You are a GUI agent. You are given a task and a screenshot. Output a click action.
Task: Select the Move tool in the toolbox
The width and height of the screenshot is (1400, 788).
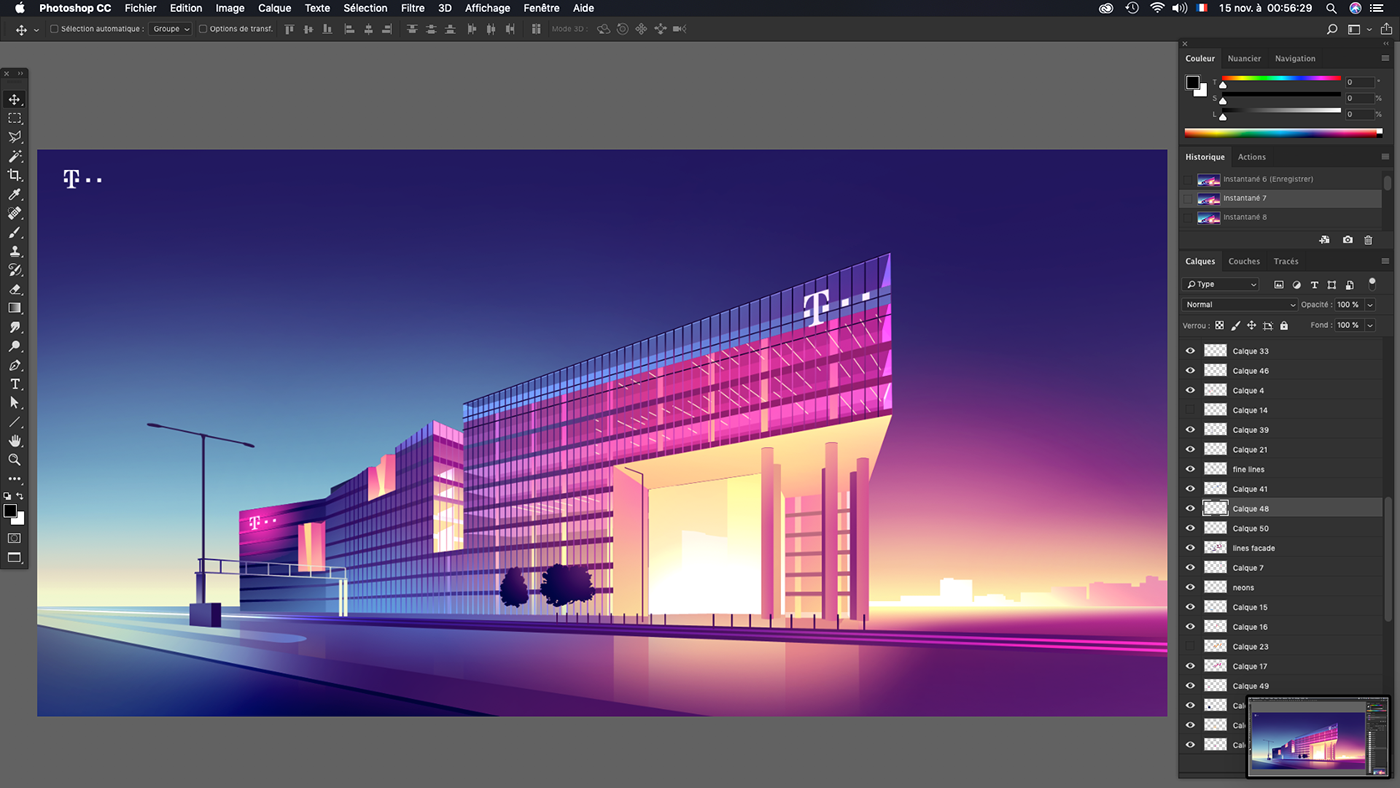pyautogui.click(x=15, y=100)
